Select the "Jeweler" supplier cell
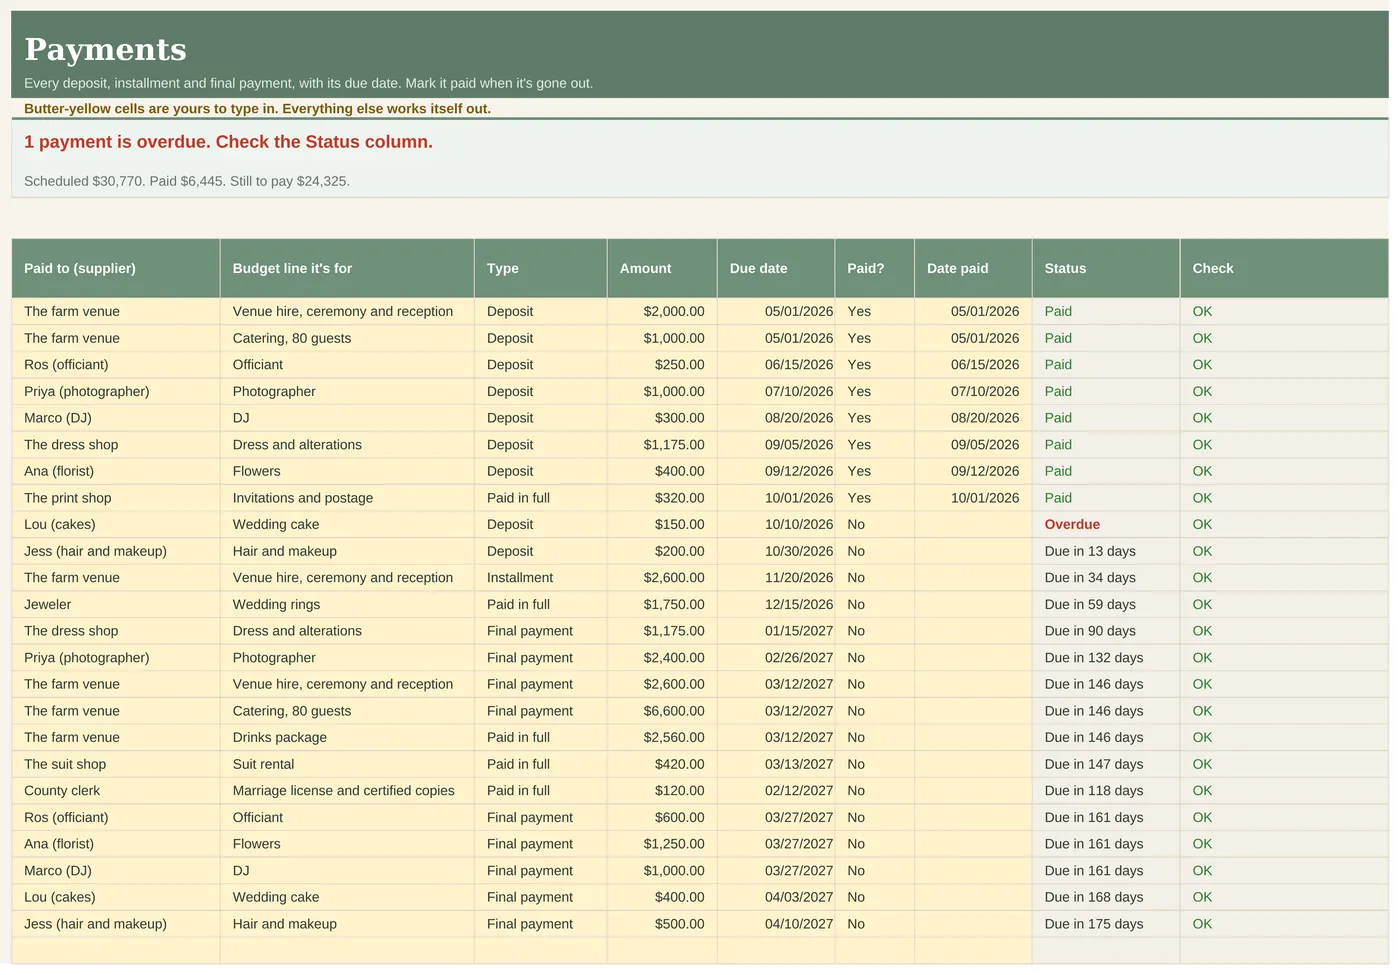This screenshot has width=1400, height=975. [x=116, y=604]
